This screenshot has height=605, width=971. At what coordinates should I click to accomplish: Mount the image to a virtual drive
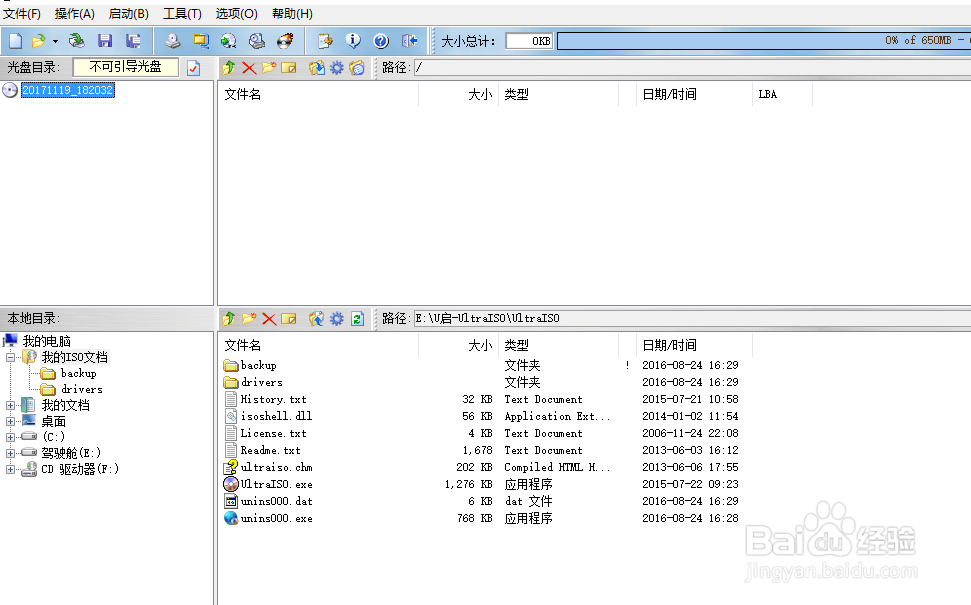[256, 41]
